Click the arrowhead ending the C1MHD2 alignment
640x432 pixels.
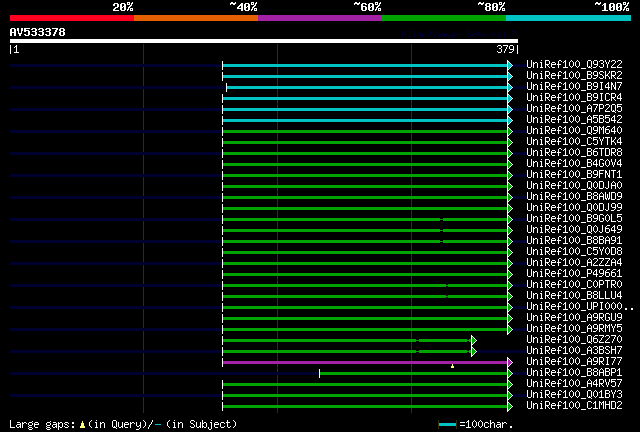point(510,406)
